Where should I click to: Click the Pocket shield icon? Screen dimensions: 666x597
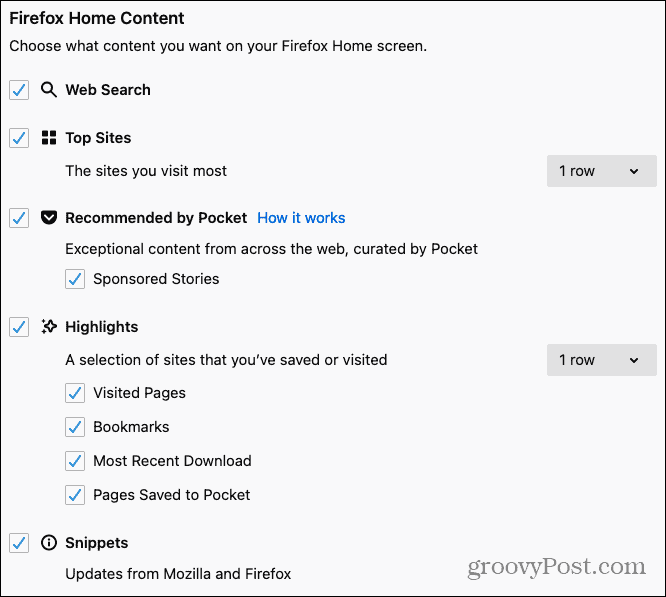pyautogui.click(x=49, y=218)
